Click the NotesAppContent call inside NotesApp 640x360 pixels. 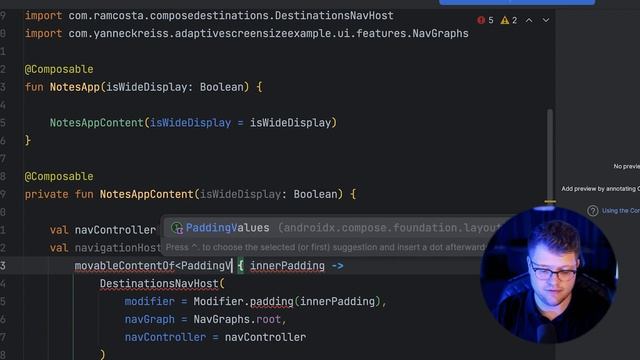pyautogui.click(x=96, y=122)
